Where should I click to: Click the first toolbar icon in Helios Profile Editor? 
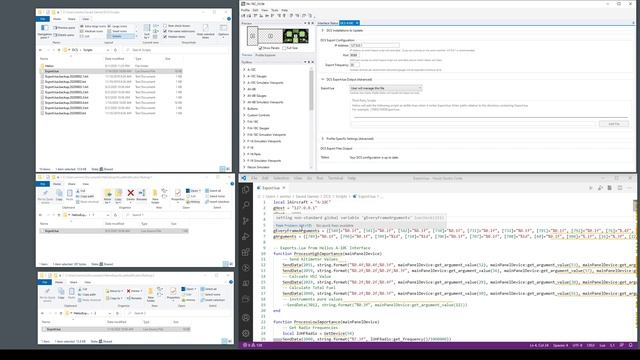[x=244, y=16]
